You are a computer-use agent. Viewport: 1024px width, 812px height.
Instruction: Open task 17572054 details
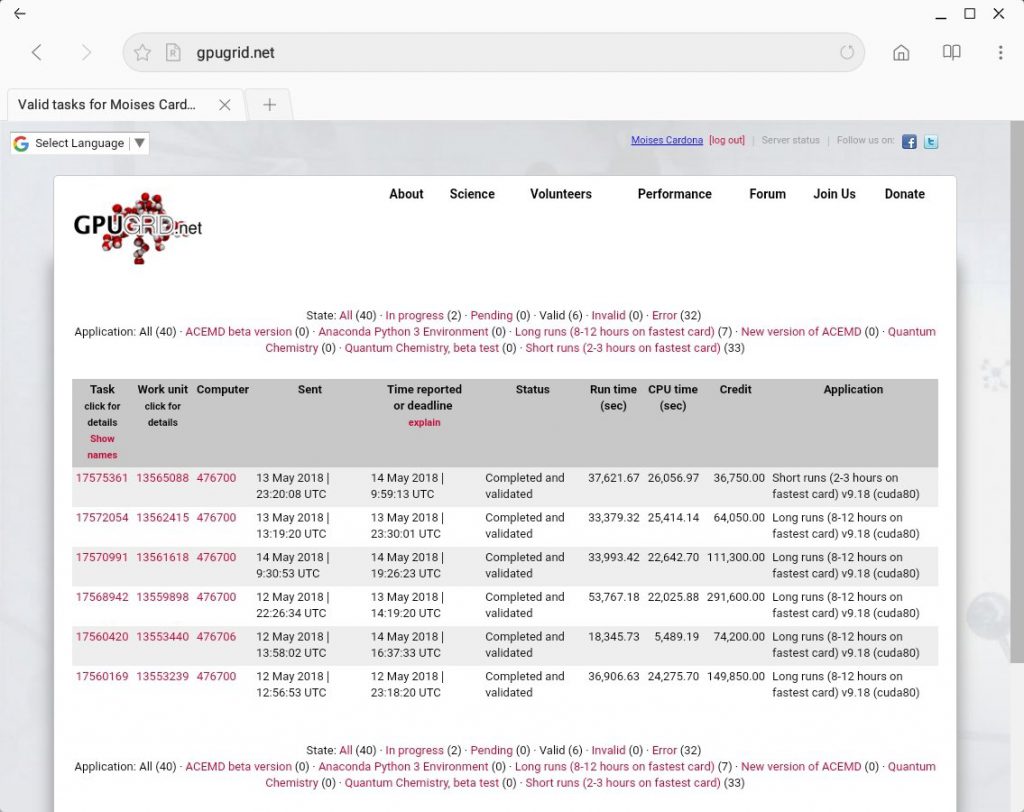pyautogui.click(x=102, y=517)
